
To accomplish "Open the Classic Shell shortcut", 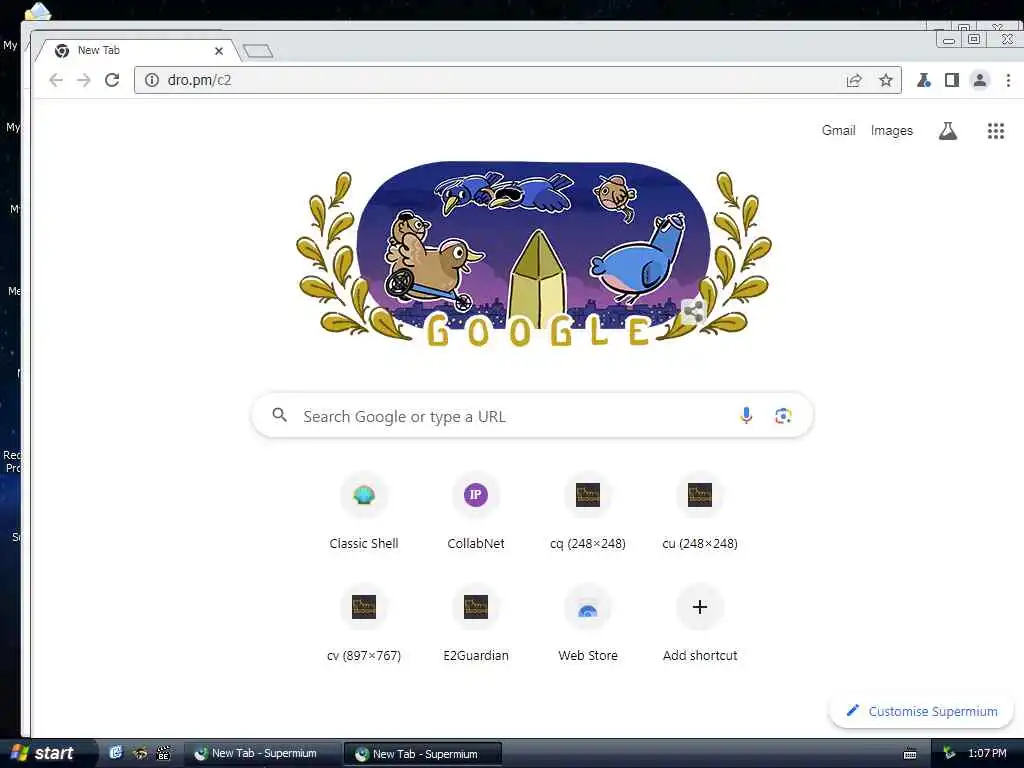I will 364,512.
